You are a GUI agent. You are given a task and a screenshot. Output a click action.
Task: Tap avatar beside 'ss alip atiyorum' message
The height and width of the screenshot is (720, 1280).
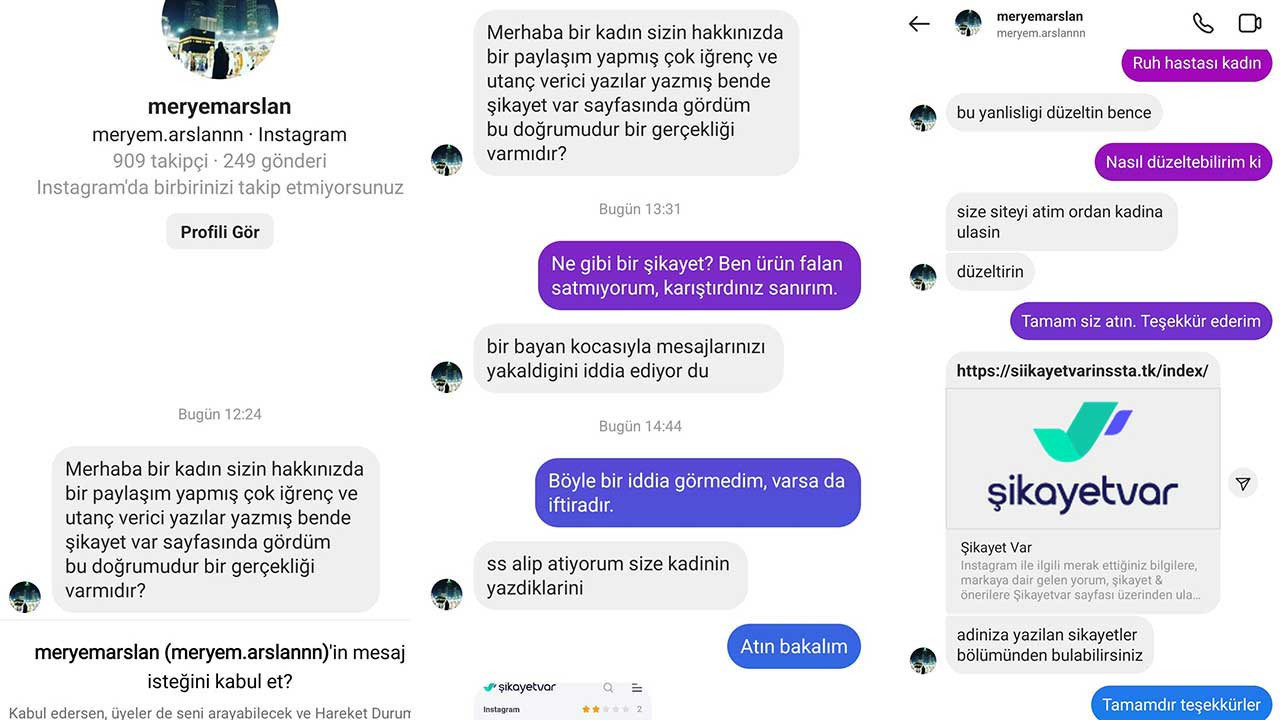point(447,594)
